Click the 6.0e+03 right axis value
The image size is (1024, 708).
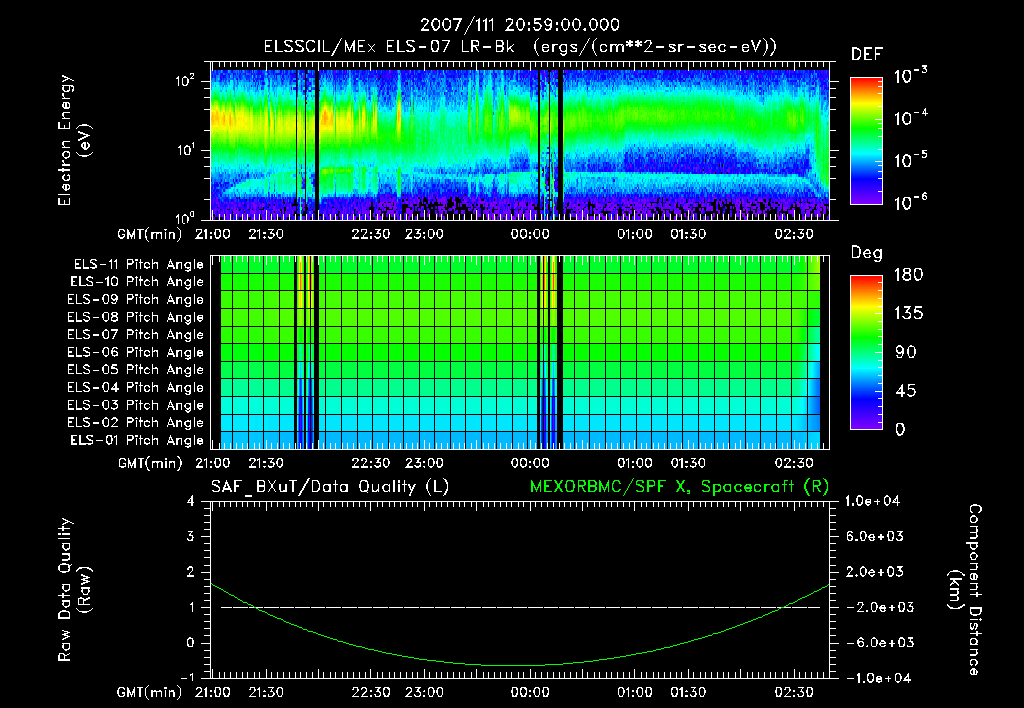click(875, 537)
